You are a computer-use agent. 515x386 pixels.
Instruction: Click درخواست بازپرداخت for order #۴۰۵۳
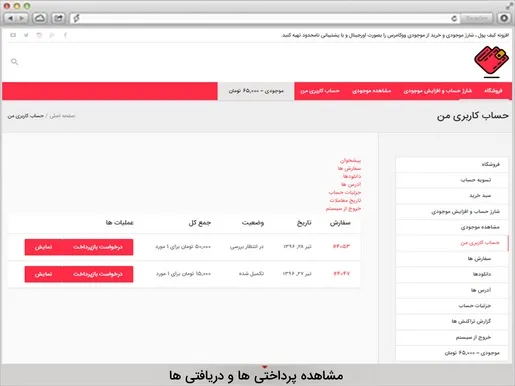click(98, 247)
